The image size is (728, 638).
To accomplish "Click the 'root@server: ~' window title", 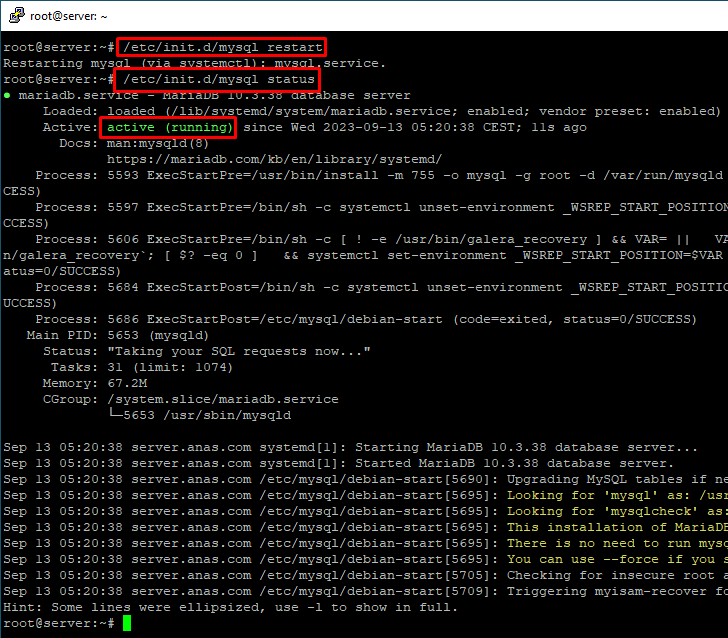I will [x=69, y=16].
